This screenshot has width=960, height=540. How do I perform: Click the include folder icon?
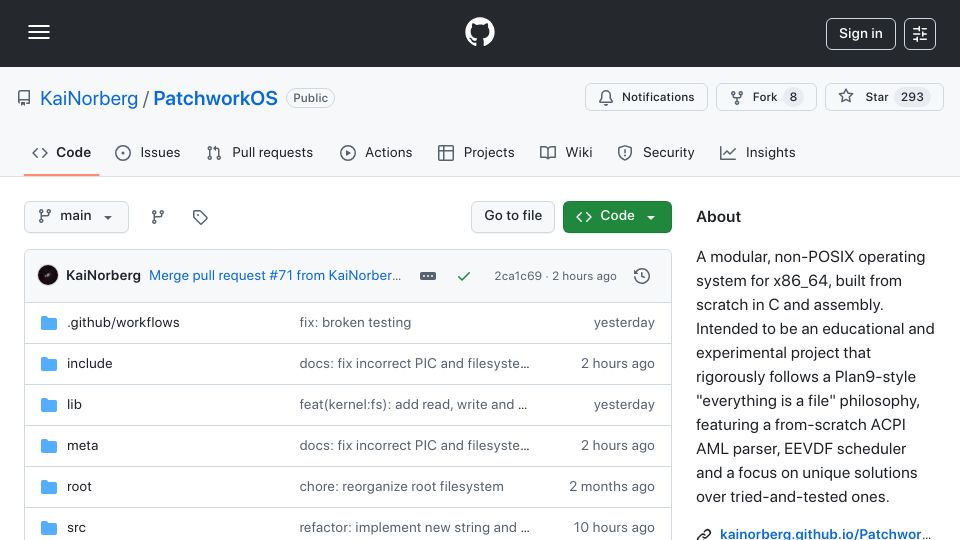pos(49,364)
